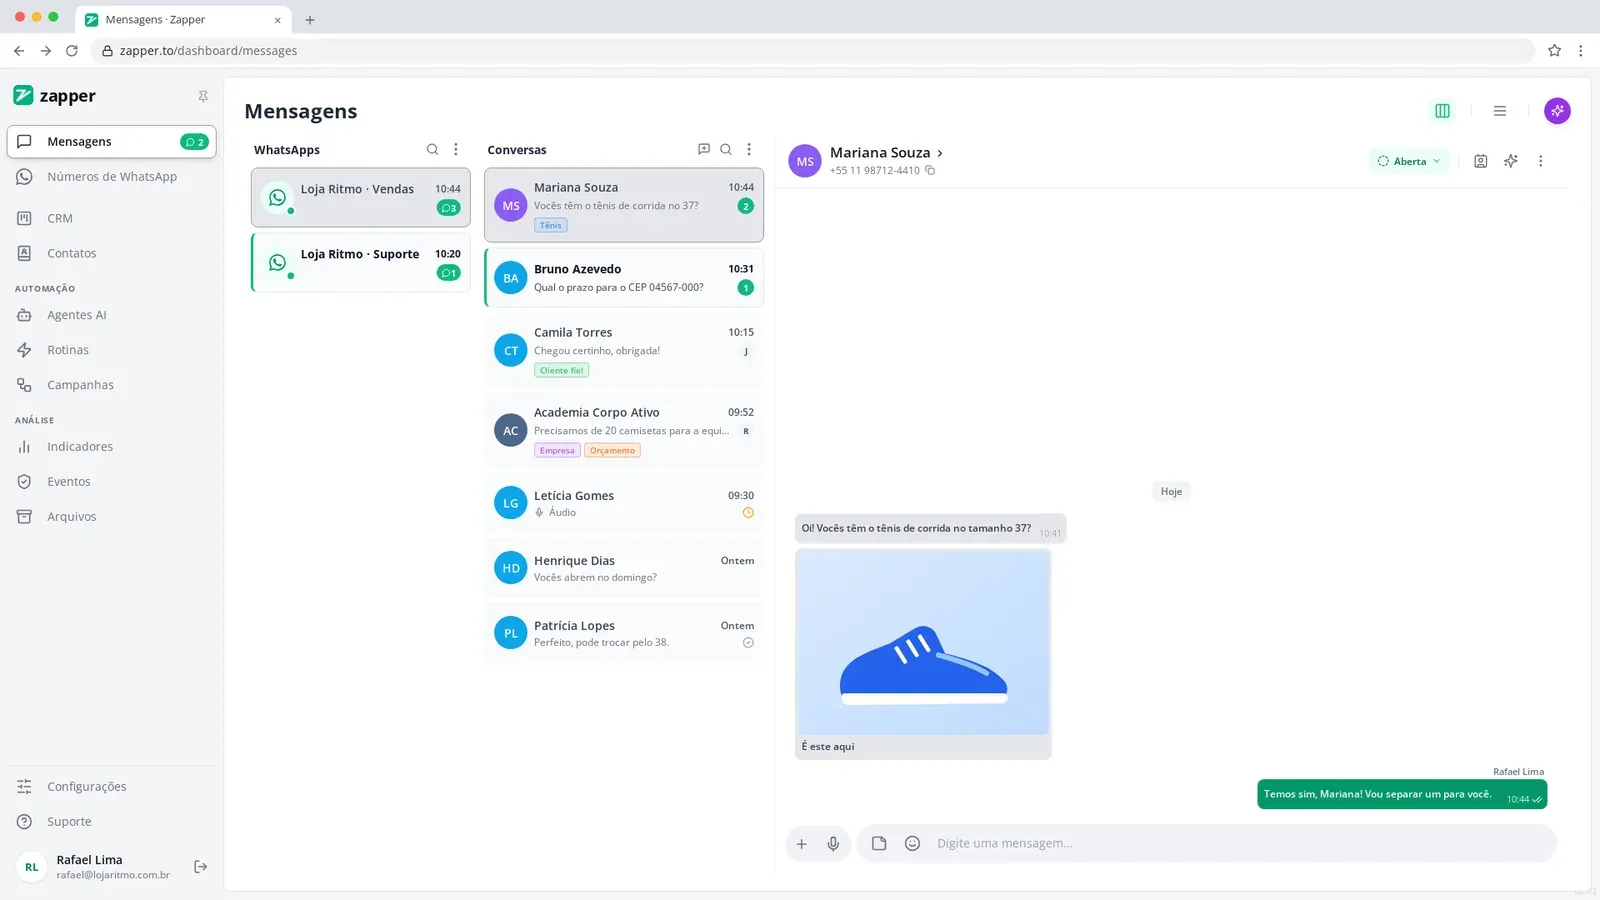
Task: Click the AI sparkle icon in chat header
Action: point(1511,161)
